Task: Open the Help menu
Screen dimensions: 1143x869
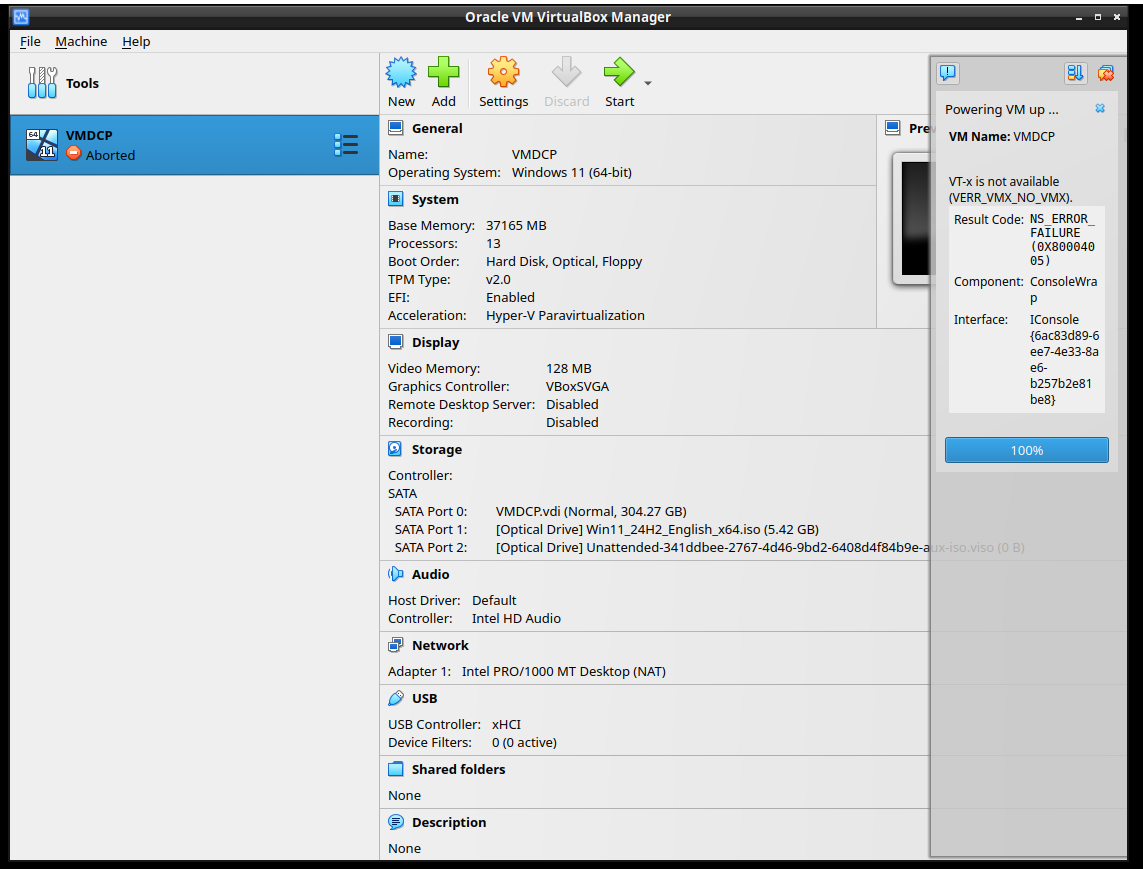Action: 136,41
